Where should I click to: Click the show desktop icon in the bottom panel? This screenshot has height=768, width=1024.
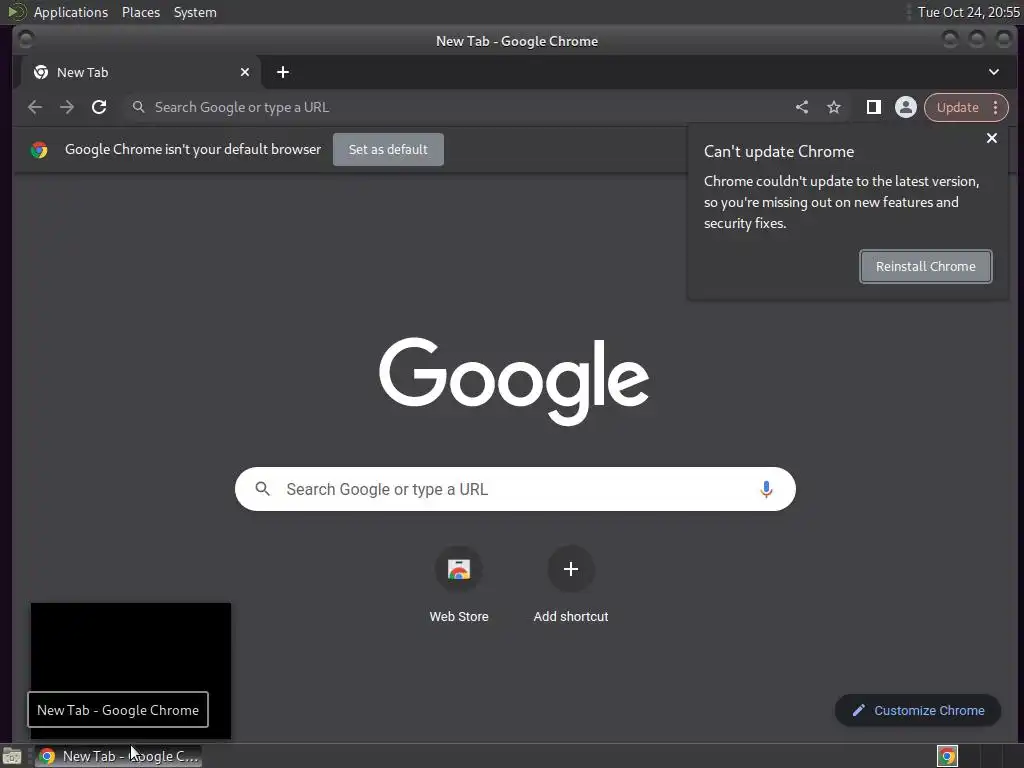tap(12, 756)
